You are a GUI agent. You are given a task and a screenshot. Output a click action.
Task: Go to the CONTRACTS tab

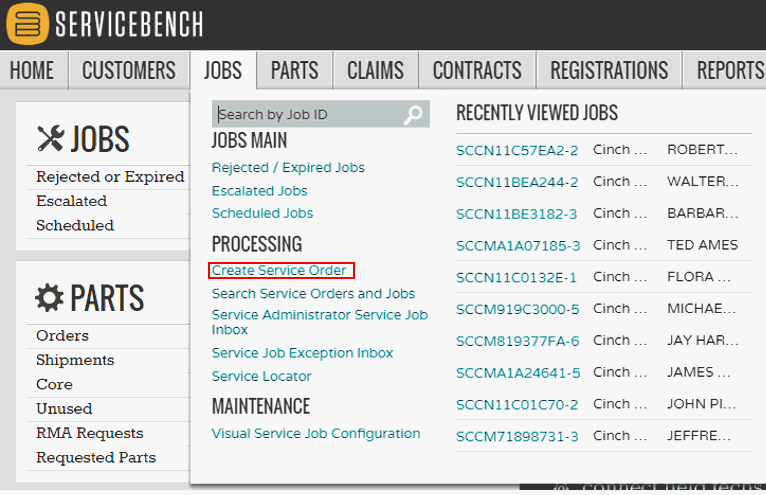pos(477,70)
